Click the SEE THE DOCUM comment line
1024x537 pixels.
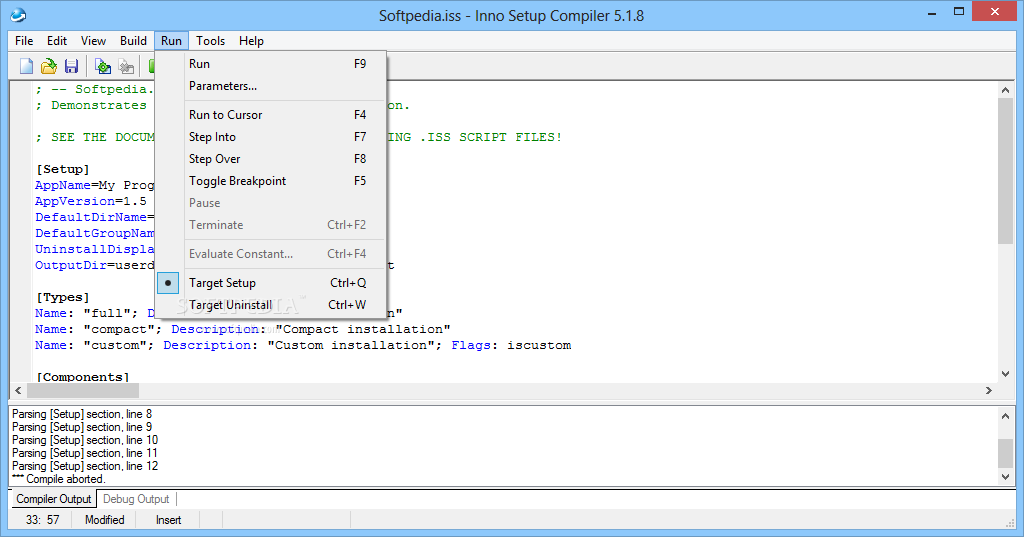[95, 137]
